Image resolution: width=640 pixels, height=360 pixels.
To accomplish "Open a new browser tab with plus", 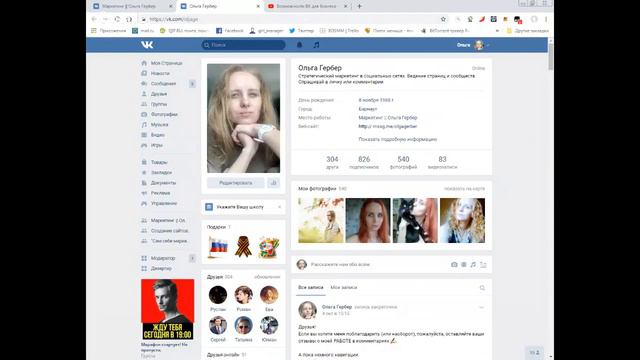I will 359,6.
